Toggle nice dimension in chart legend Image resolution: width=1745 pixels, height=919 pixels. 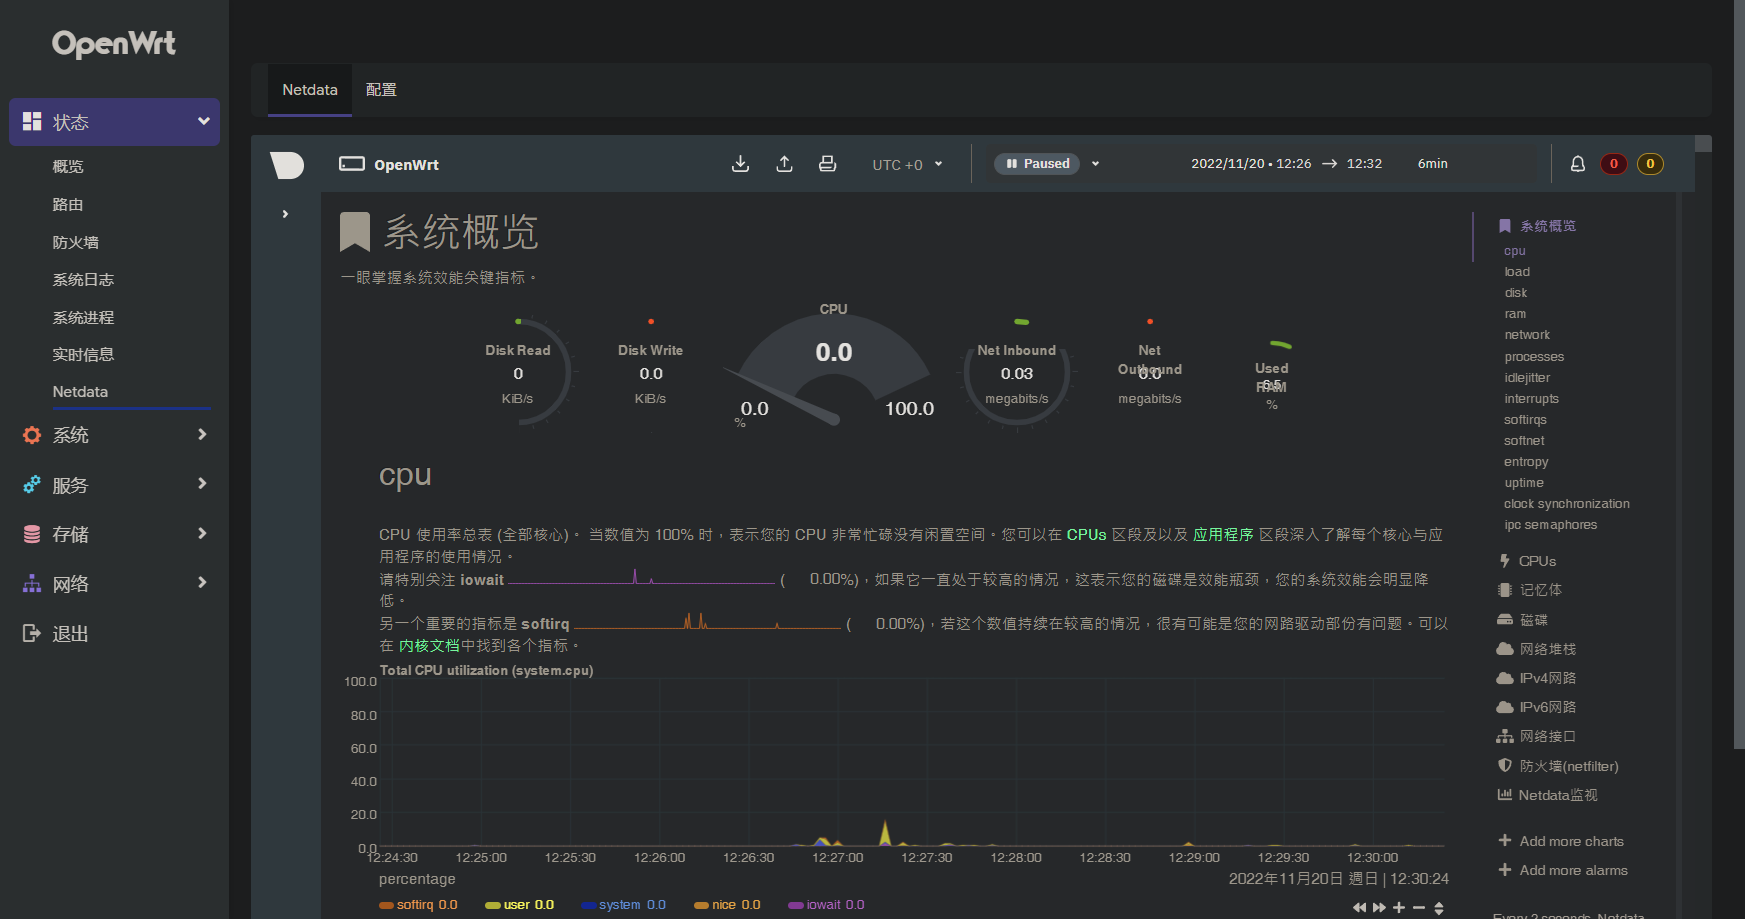tap(727, 905)
